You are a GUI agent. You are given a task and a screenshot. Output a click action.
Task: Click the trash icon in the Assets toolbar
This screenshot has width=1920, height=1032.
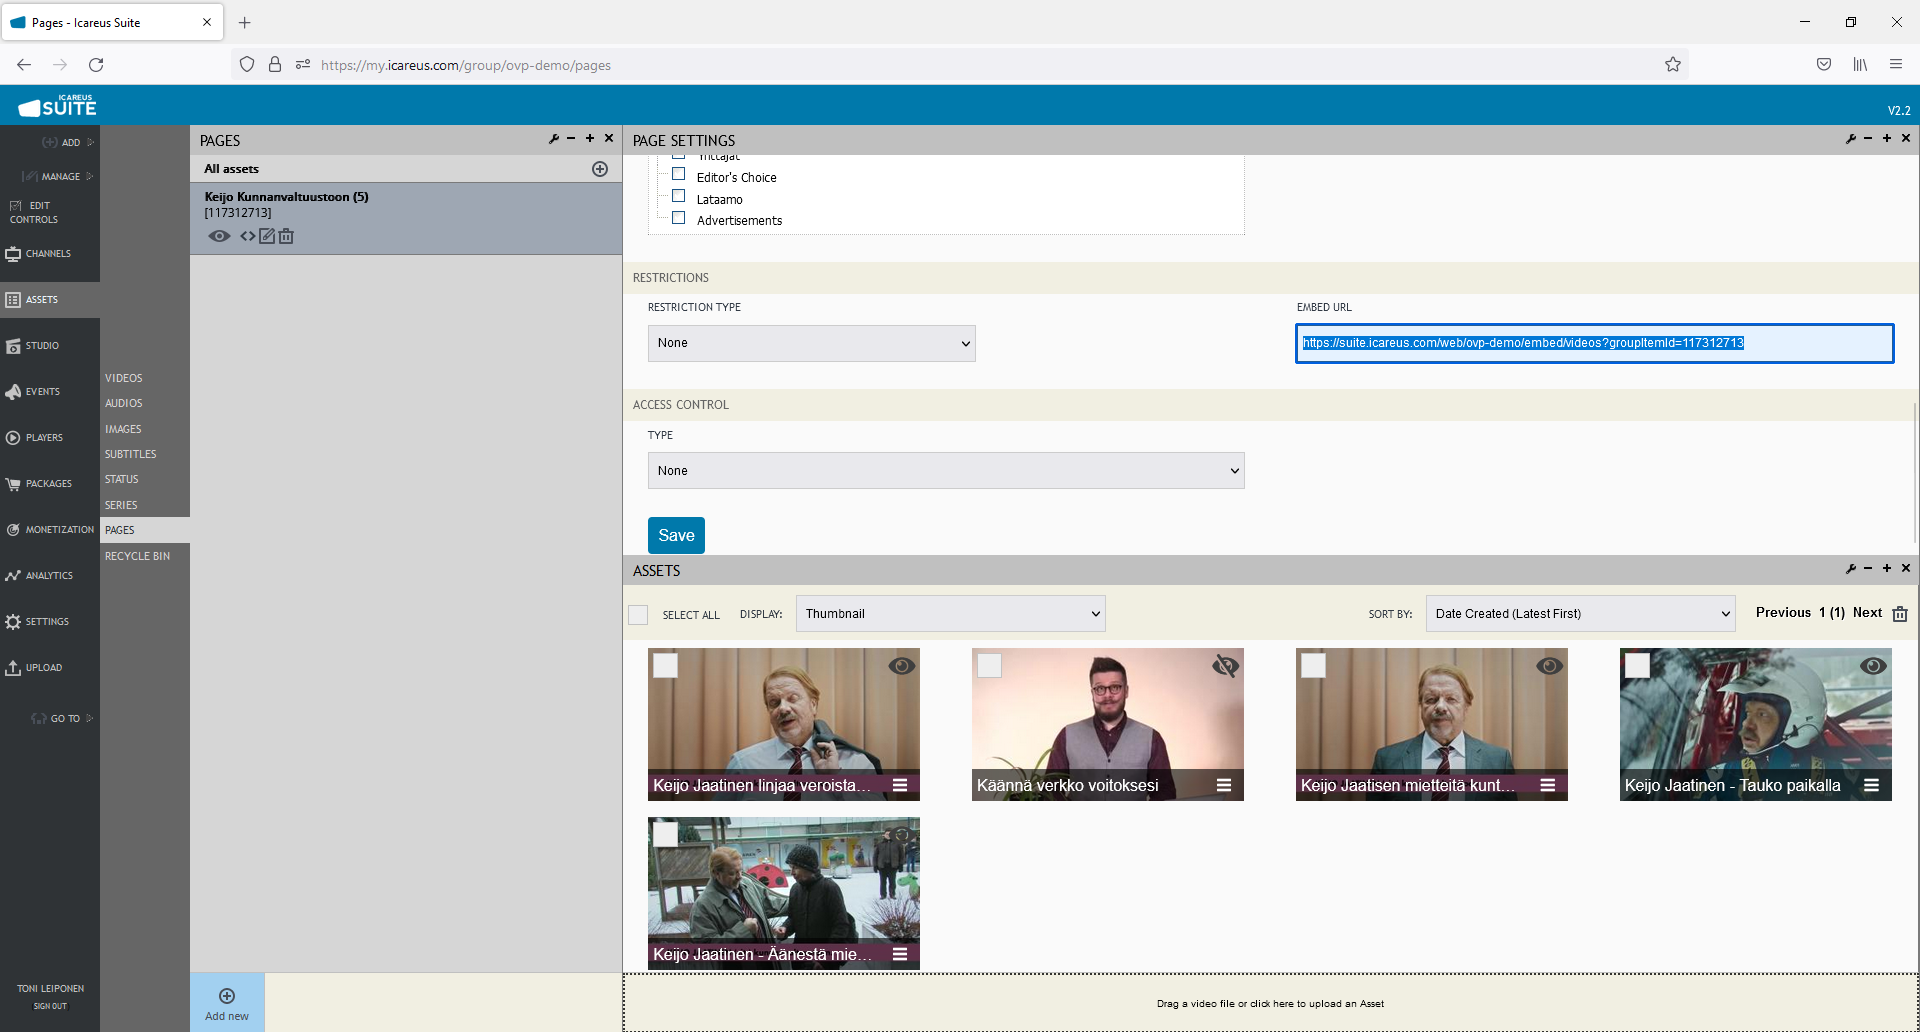[x=1900, y=614]
